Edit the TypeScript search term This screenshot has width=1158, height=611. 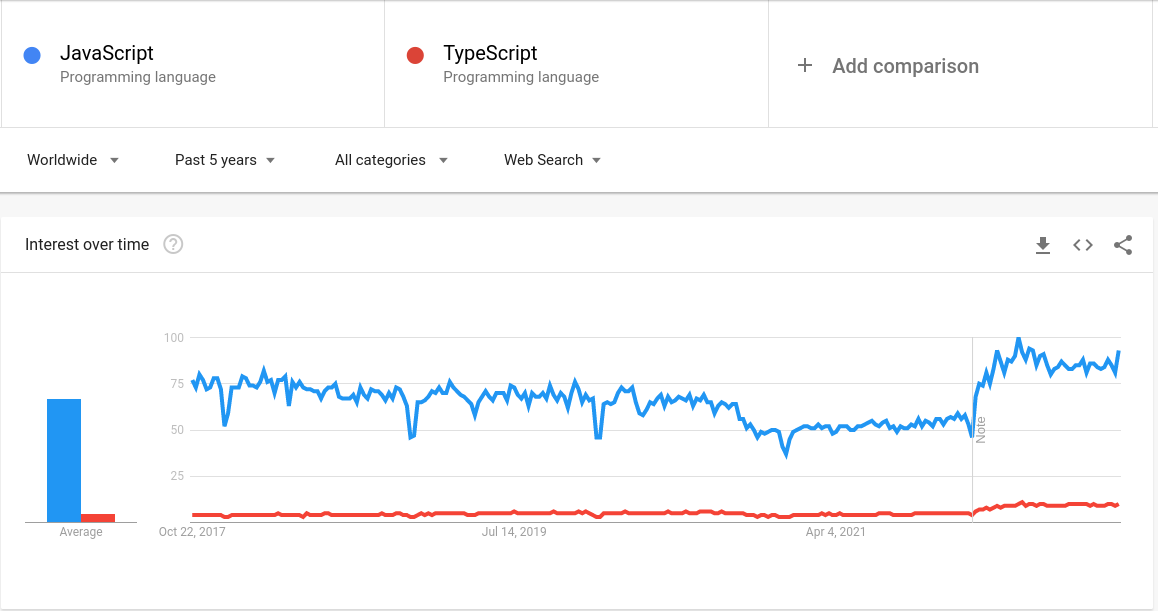(x=490, y=53)
